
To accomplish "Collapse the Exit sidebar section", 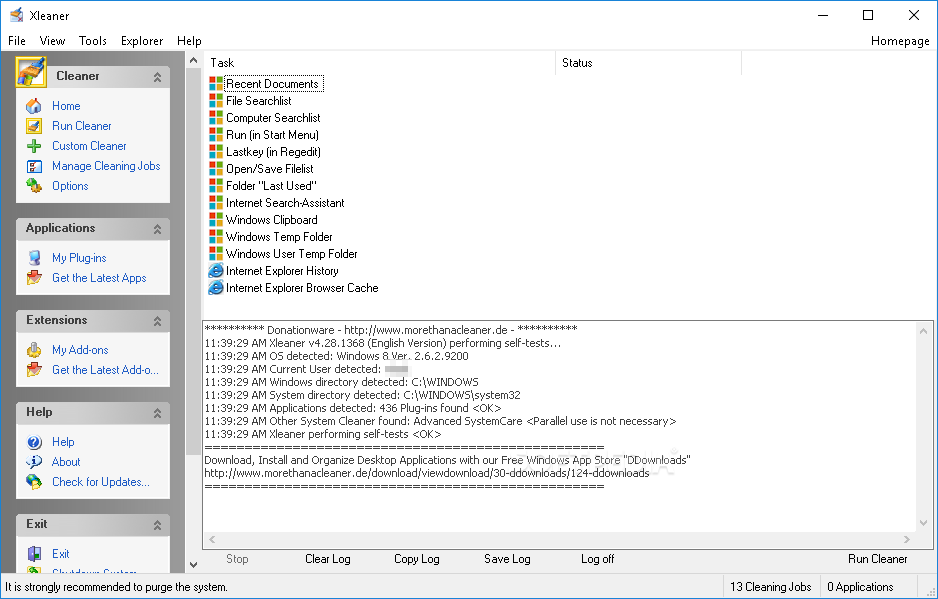I will (x=157, y=525).
